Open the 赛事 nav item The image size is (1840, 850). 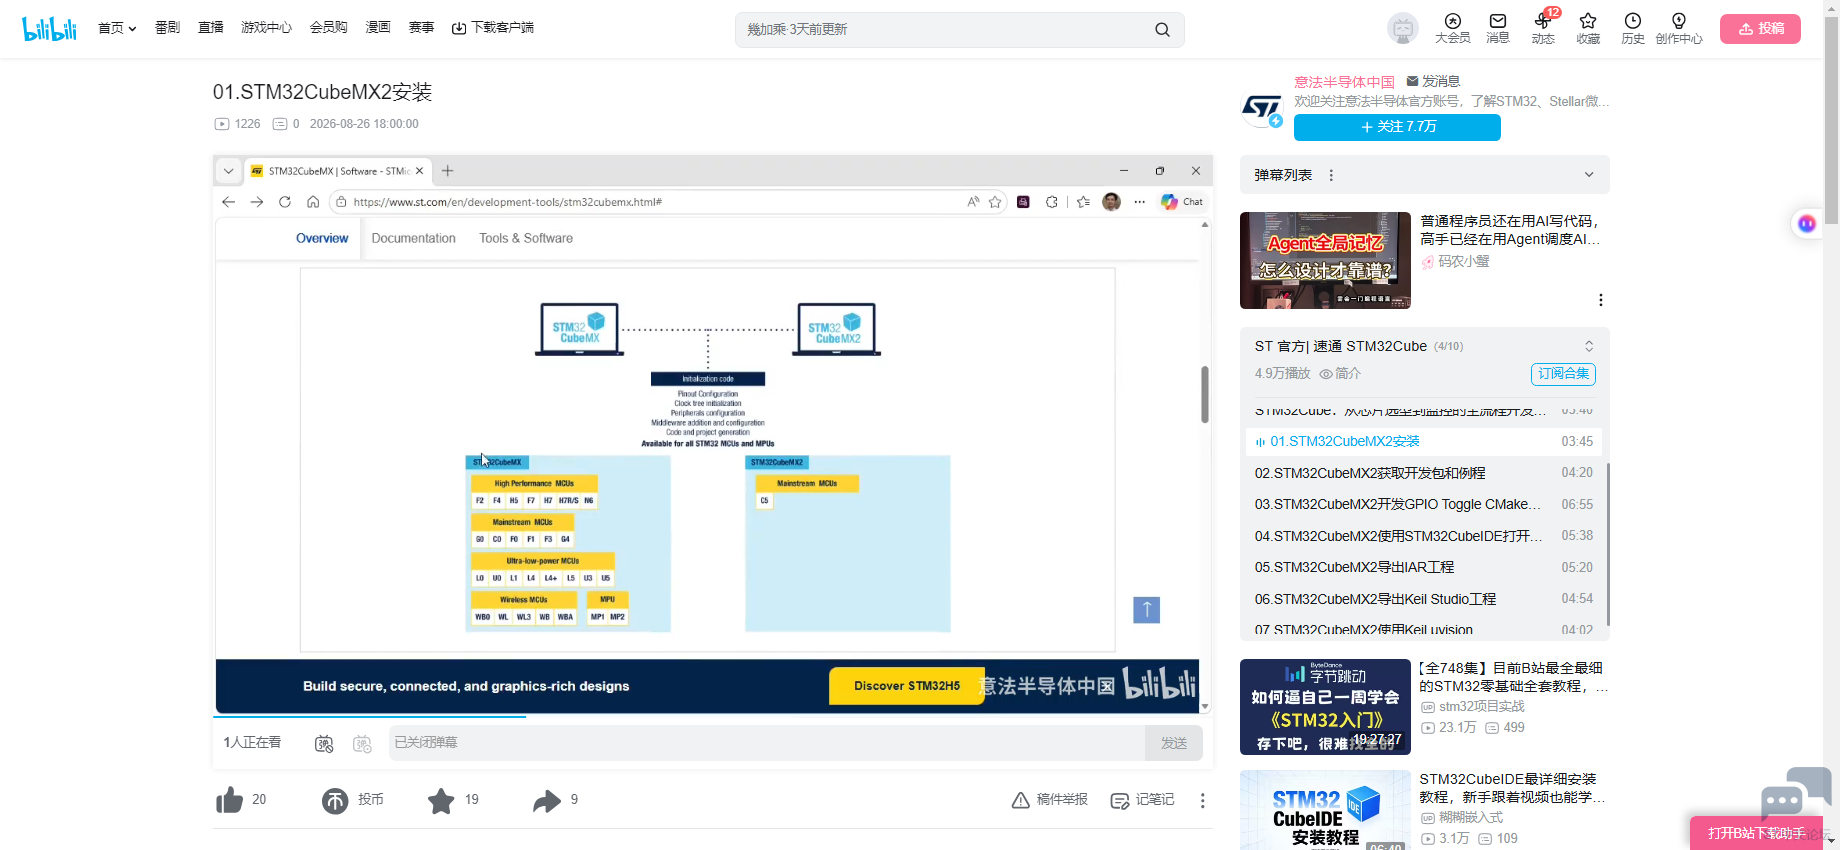pos(421,28)
